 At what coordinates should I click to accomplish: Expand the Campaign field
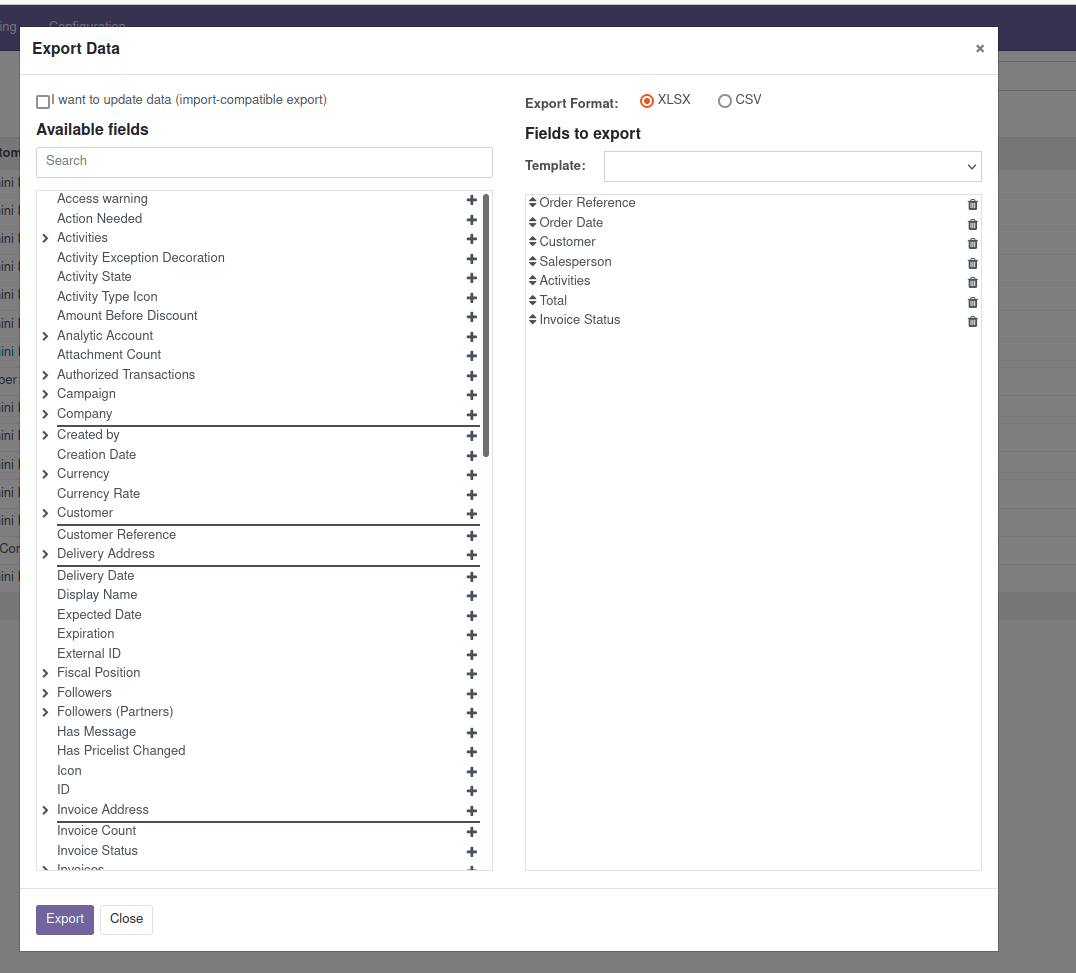click(45, 395)
